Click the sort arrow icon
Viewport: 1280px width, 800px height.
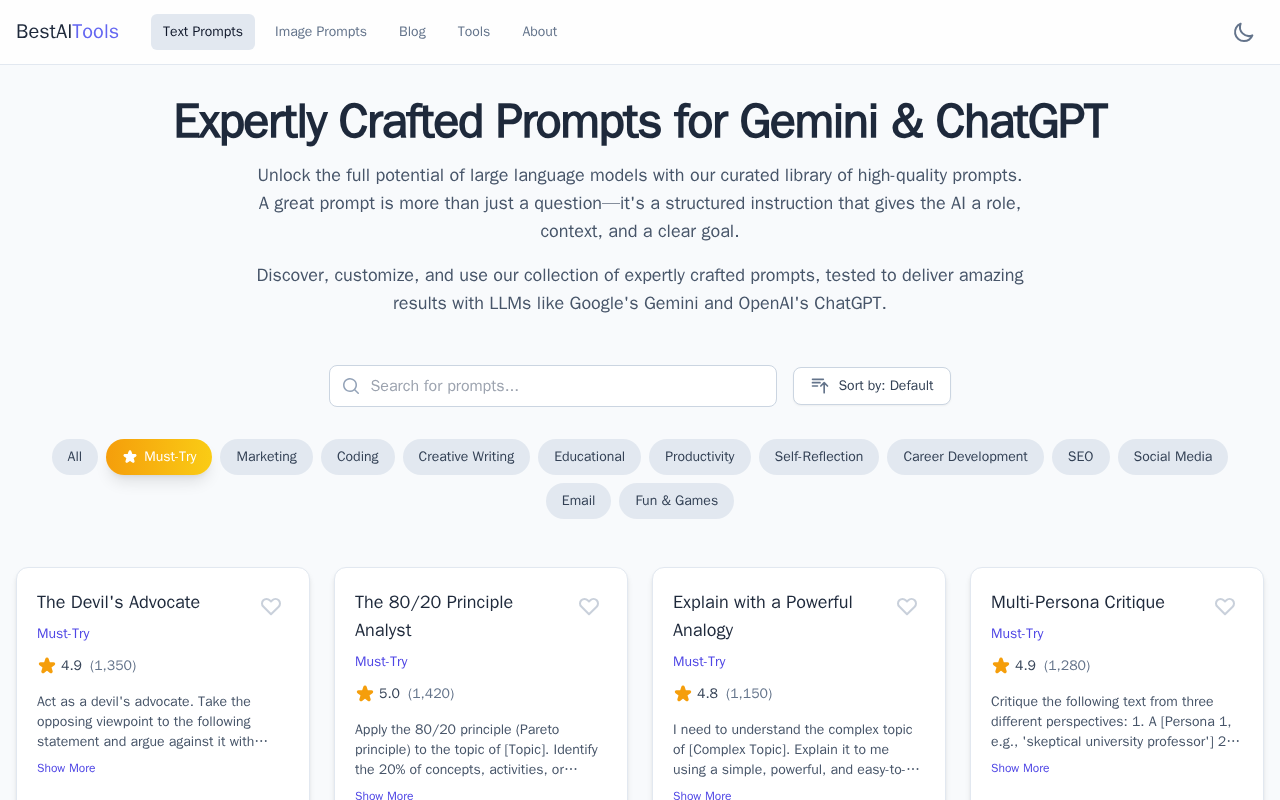[x=820, y=386]
